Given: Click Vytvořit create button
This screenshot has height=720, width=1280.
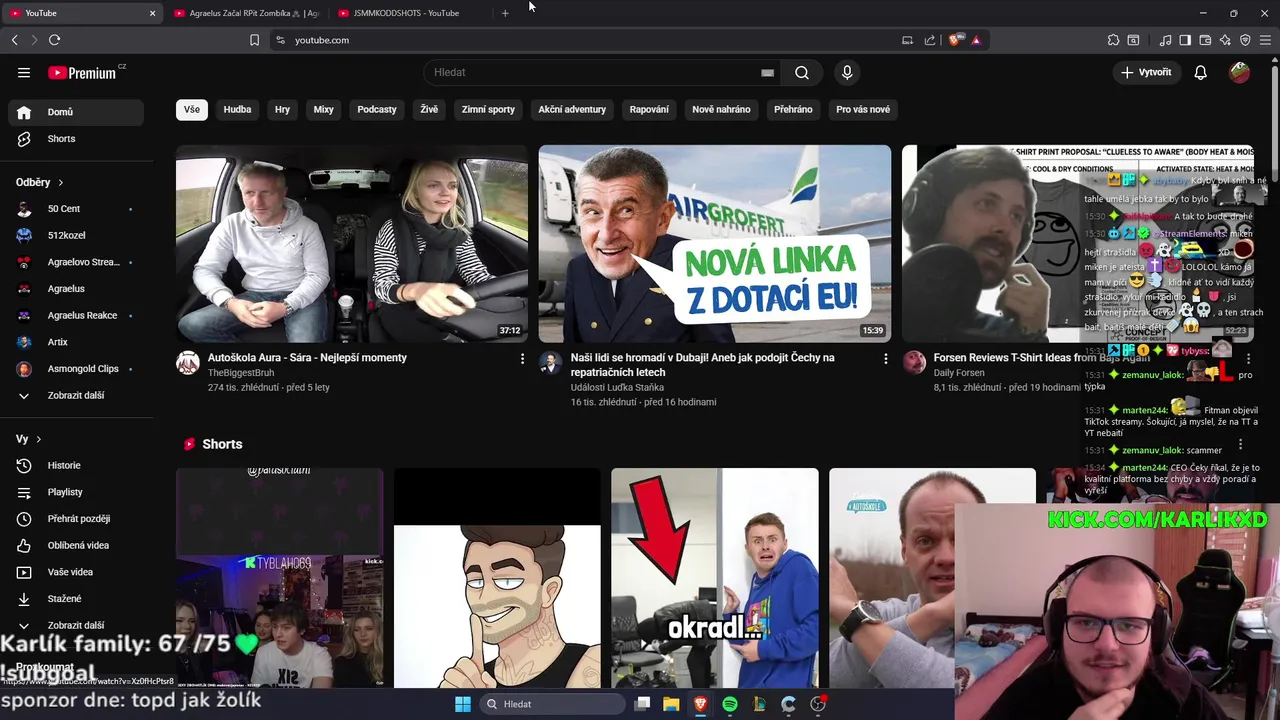Looking at the screenshot, I should tap(1146, 72).
